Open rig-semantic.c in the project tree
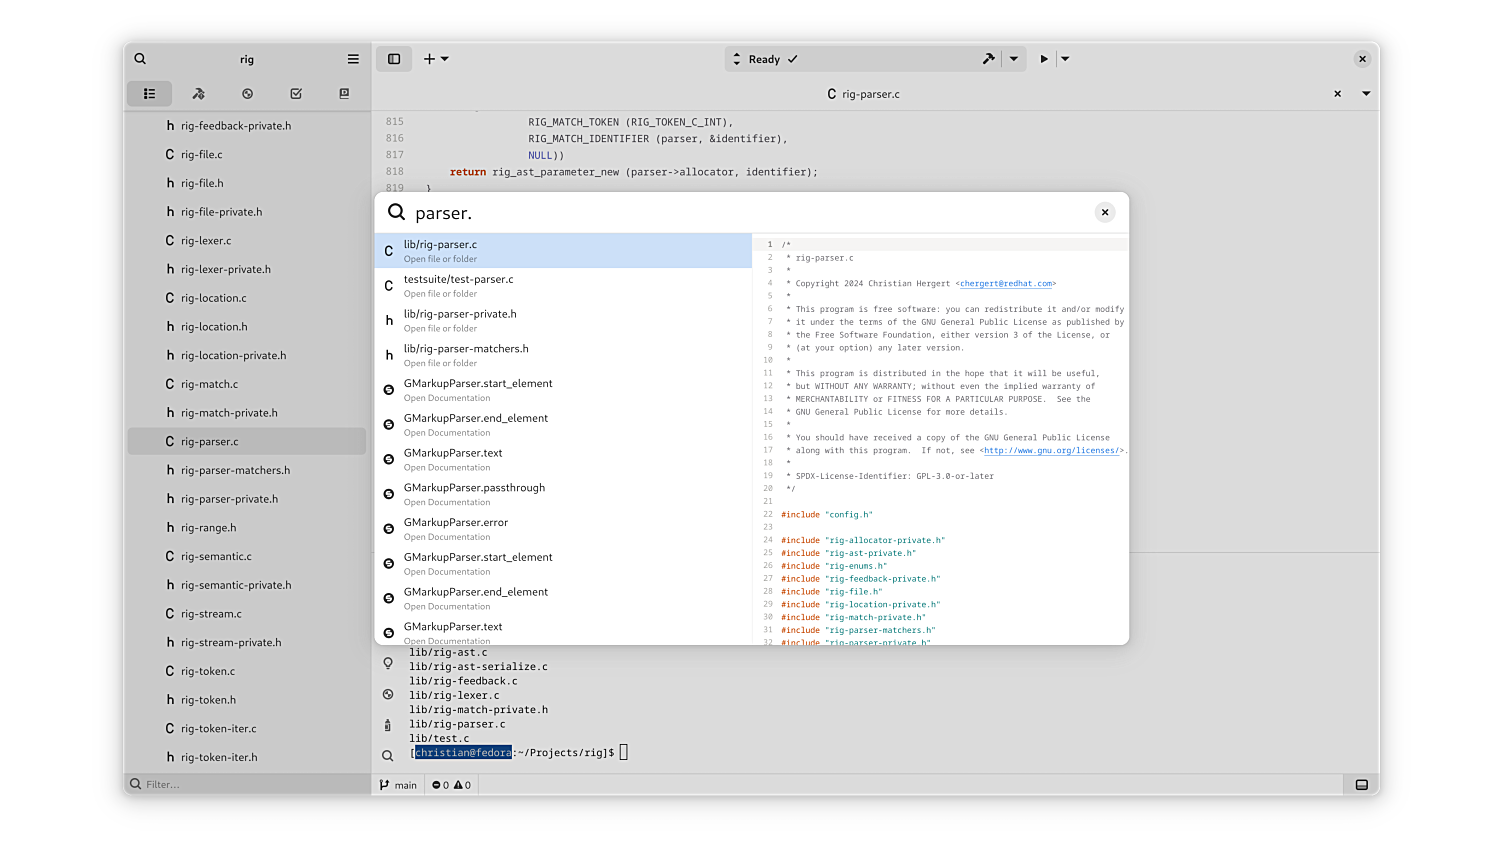 tap(216, 556)
